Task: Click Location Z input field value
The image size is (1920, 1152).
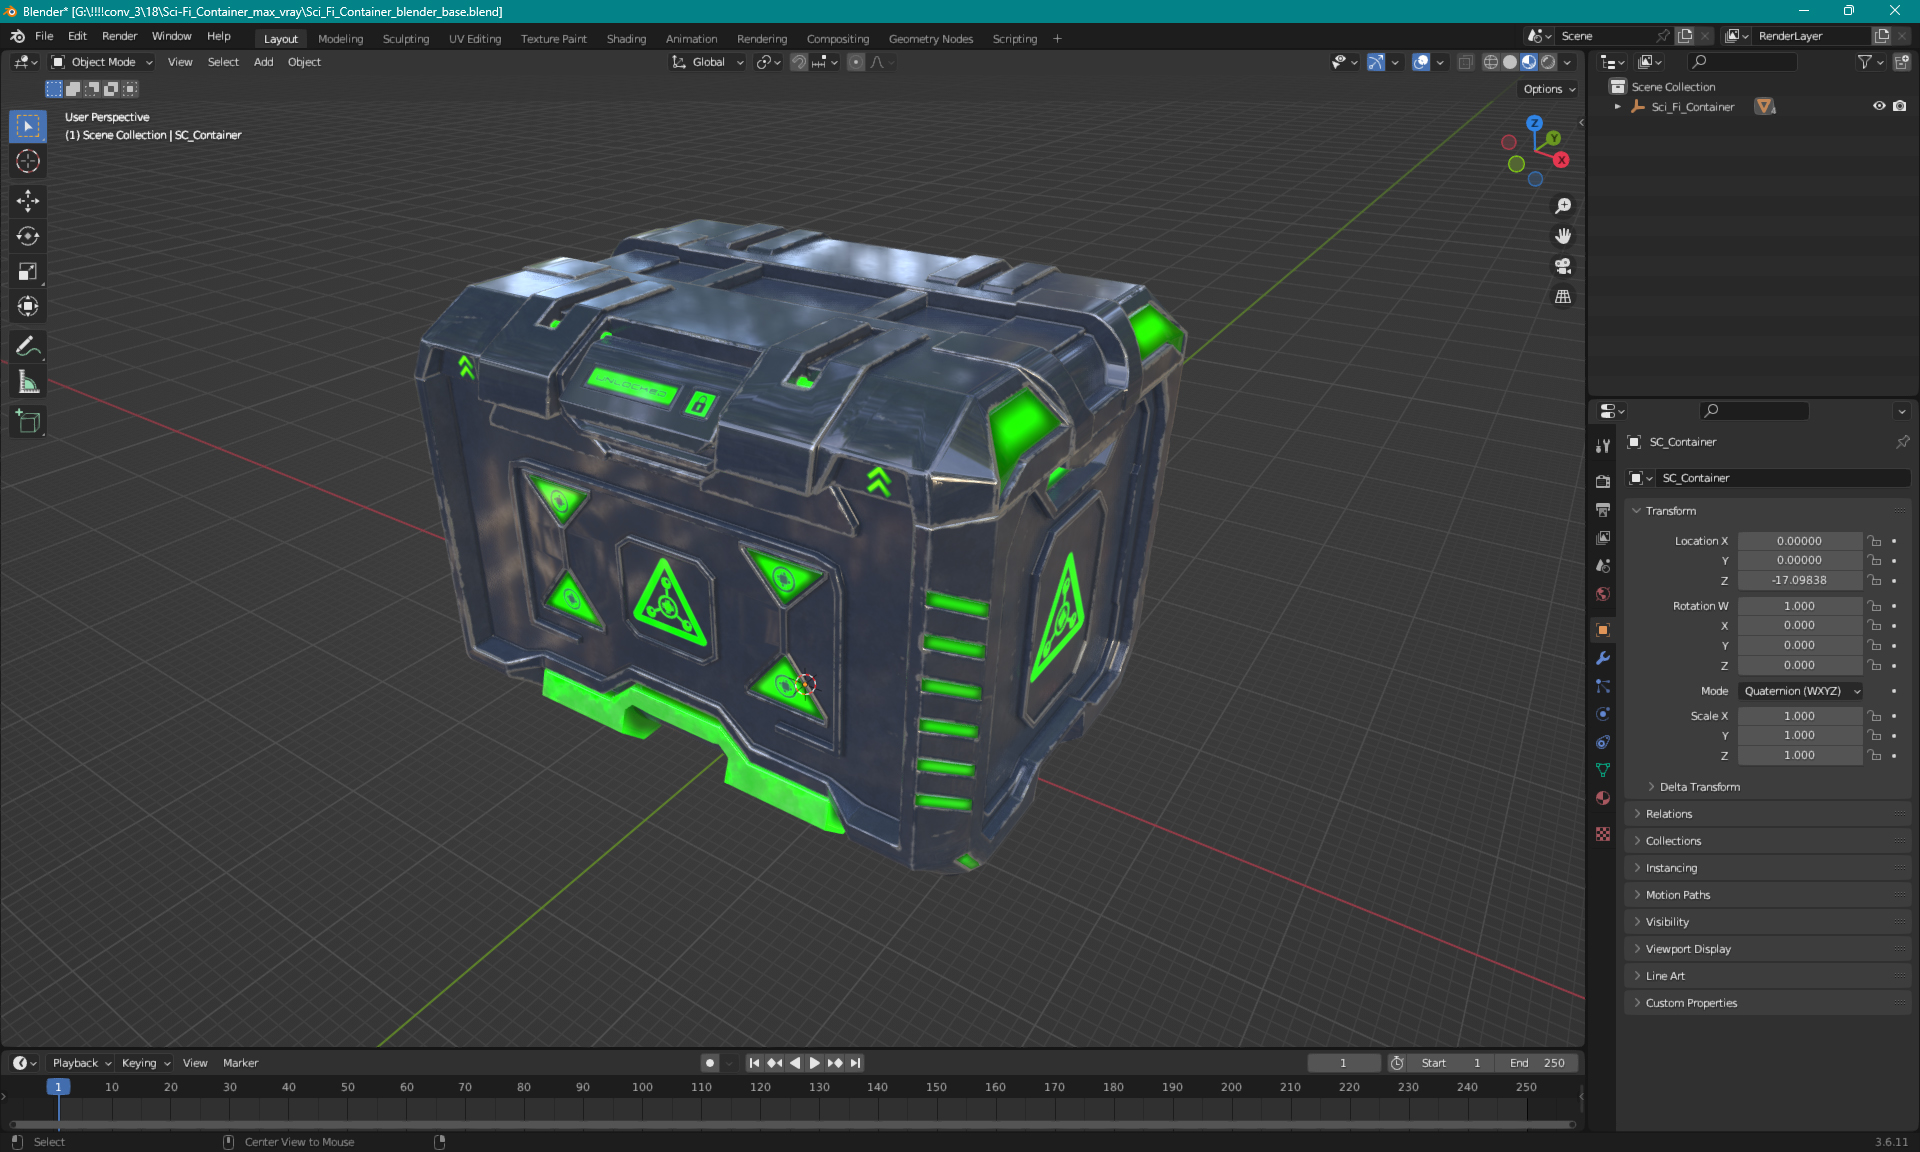Action: point(1798,579)
